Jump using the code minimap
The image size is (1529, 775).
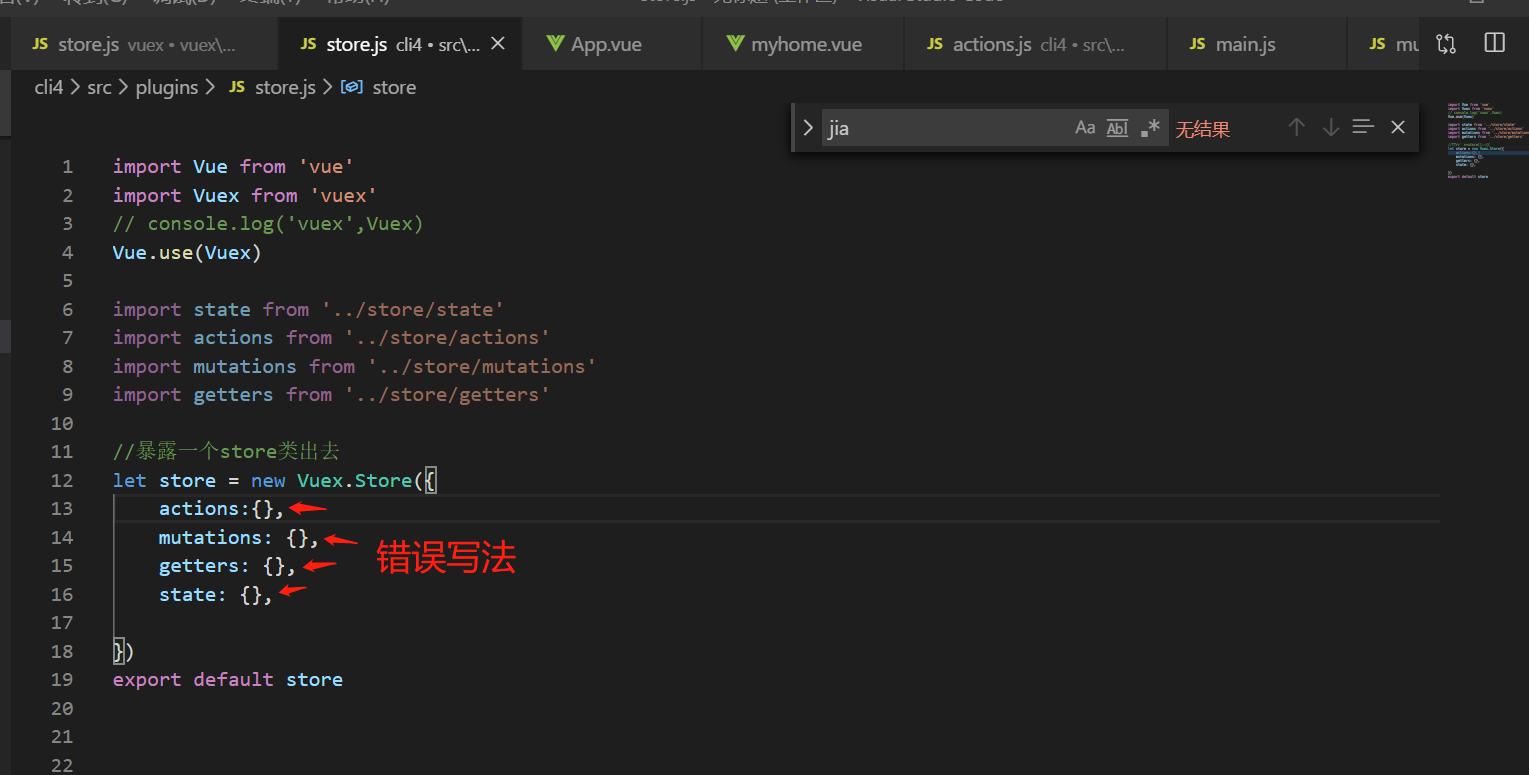tap(1486, 140)
